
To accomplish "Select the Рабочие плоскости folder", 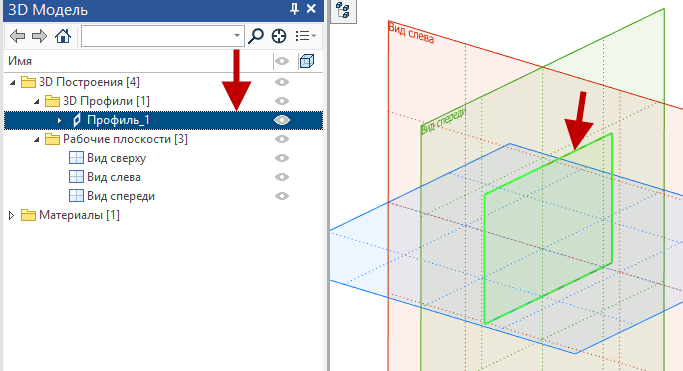I will pyautogui.click(x=125, y=139).
